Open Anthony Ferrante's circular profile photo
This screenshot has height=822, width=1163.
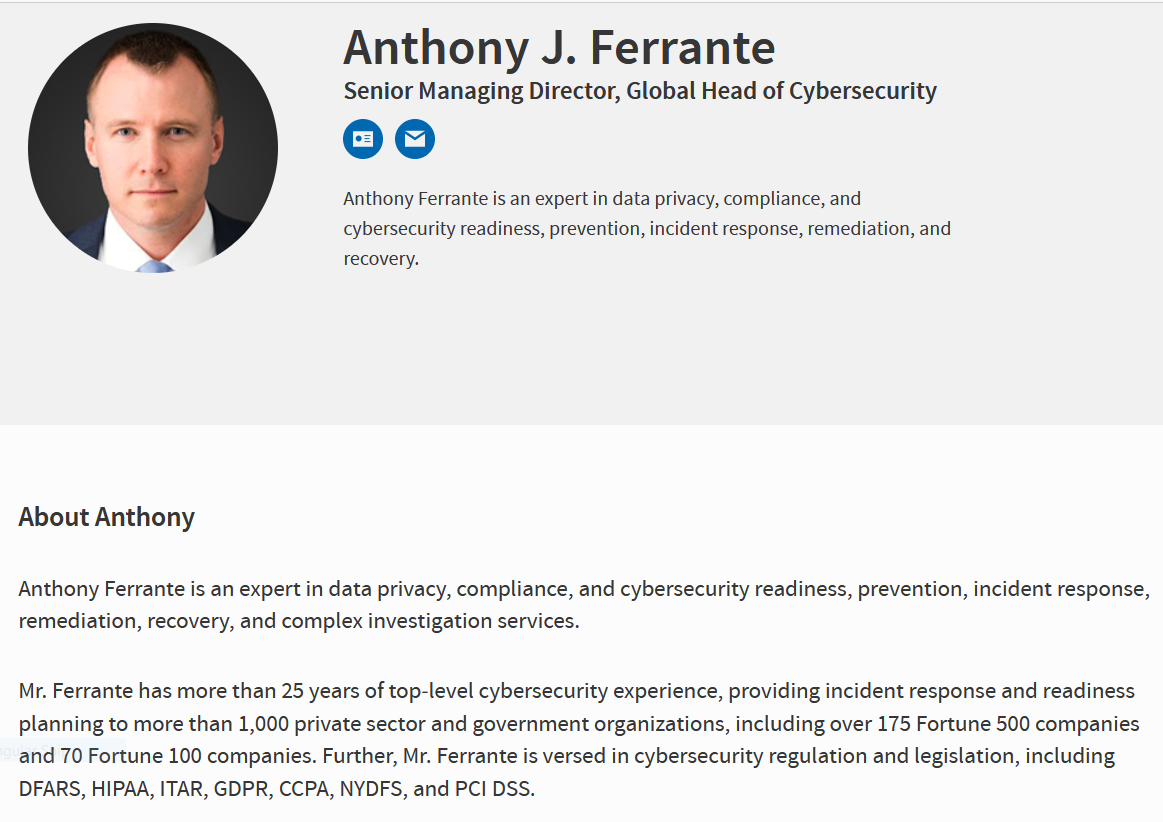[153, 148]
